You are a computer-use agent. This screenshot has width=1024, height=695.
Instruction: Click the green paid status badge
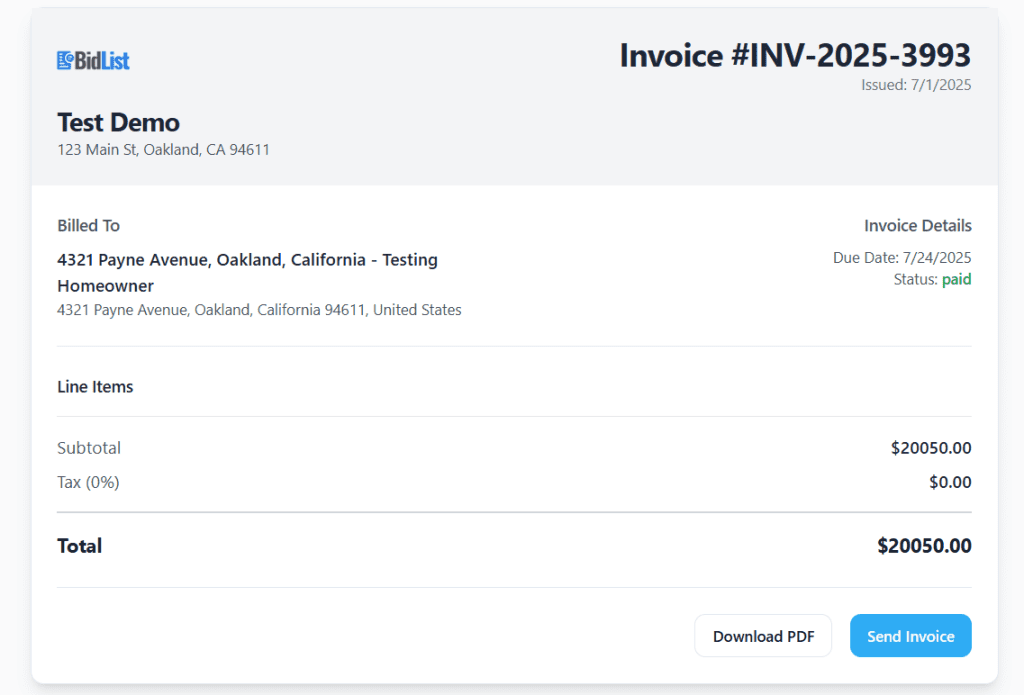tap(958, 279)
